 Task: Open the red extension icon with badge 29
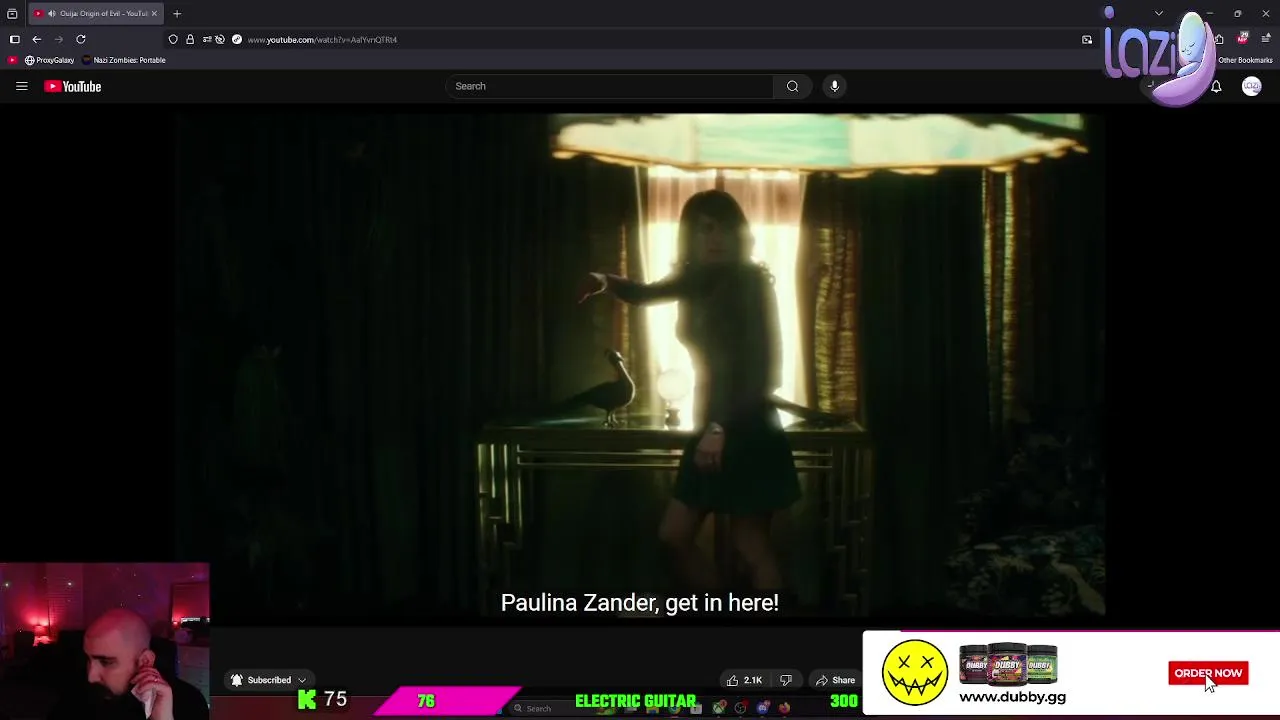(x=1243, y=38)
